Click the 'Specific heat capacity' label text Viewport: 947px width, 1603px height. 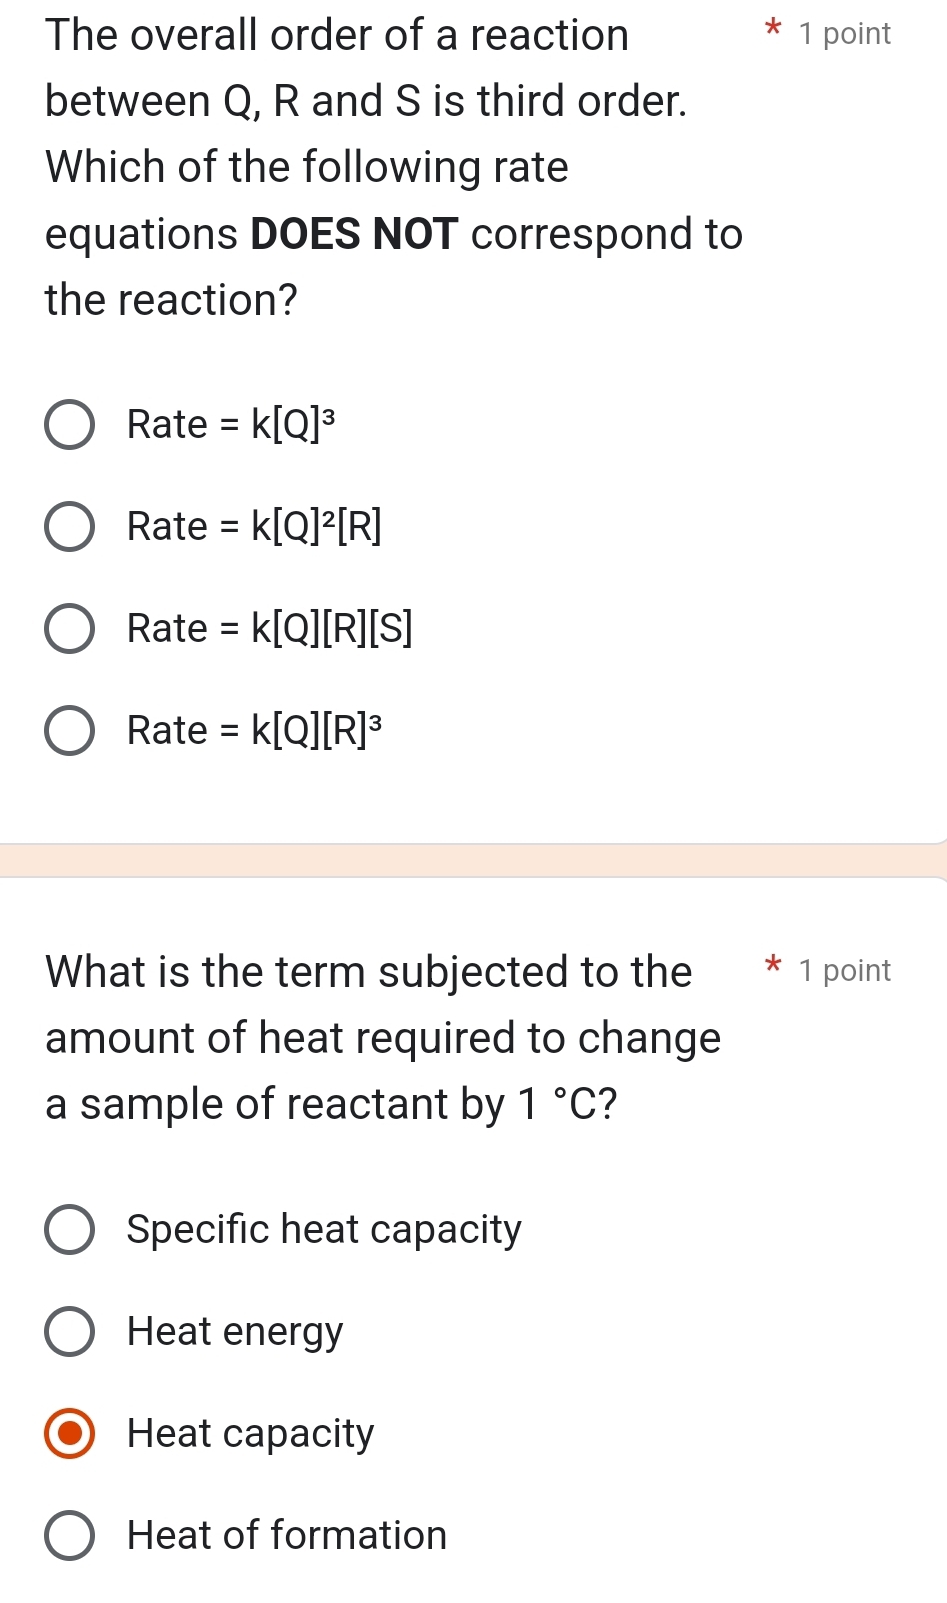point(324,1230)
